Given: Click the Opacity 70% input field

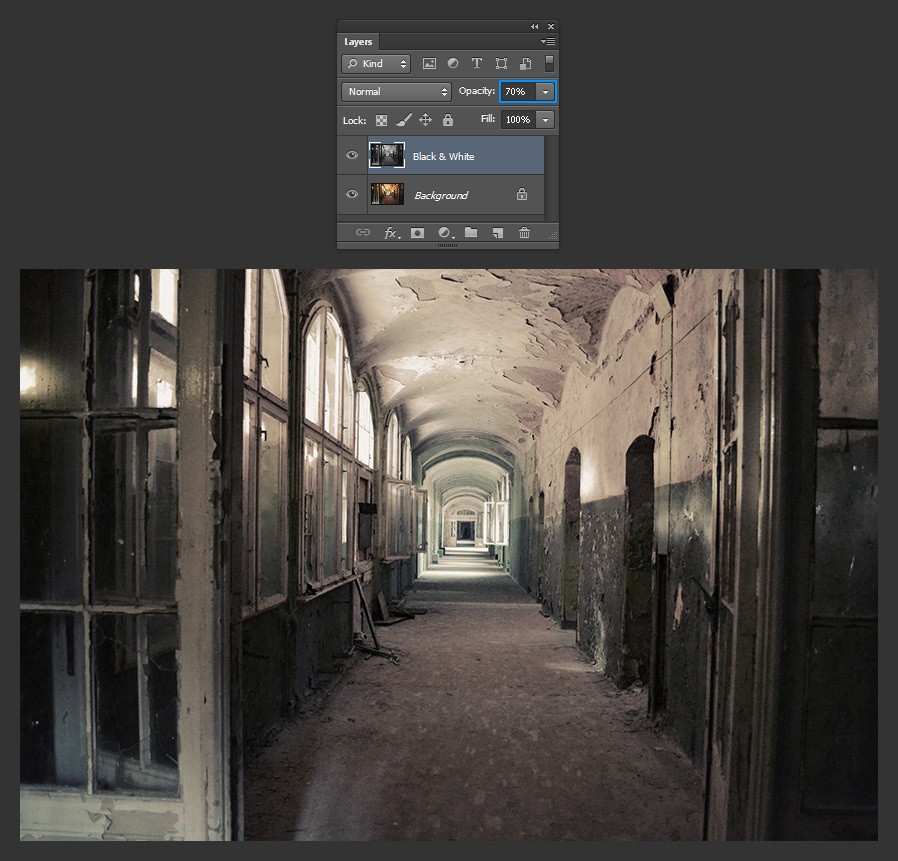Looking at the screenshot, I should click(x=518, y=92).
